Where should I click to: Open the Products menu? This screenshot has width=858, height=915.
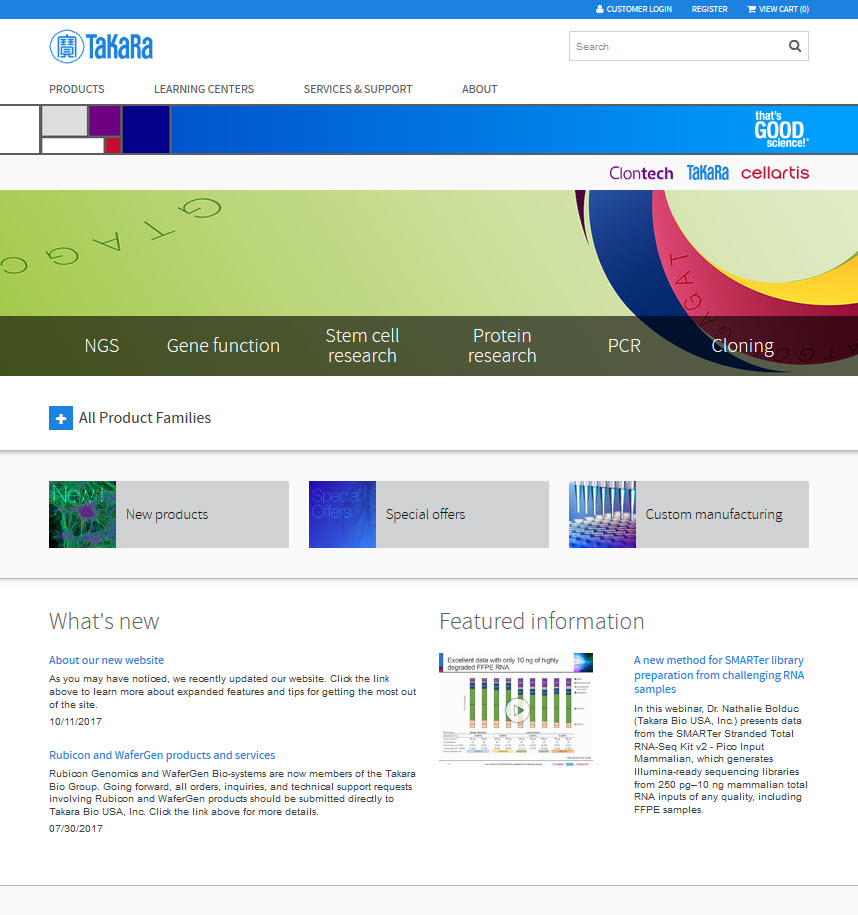(76, 89)
